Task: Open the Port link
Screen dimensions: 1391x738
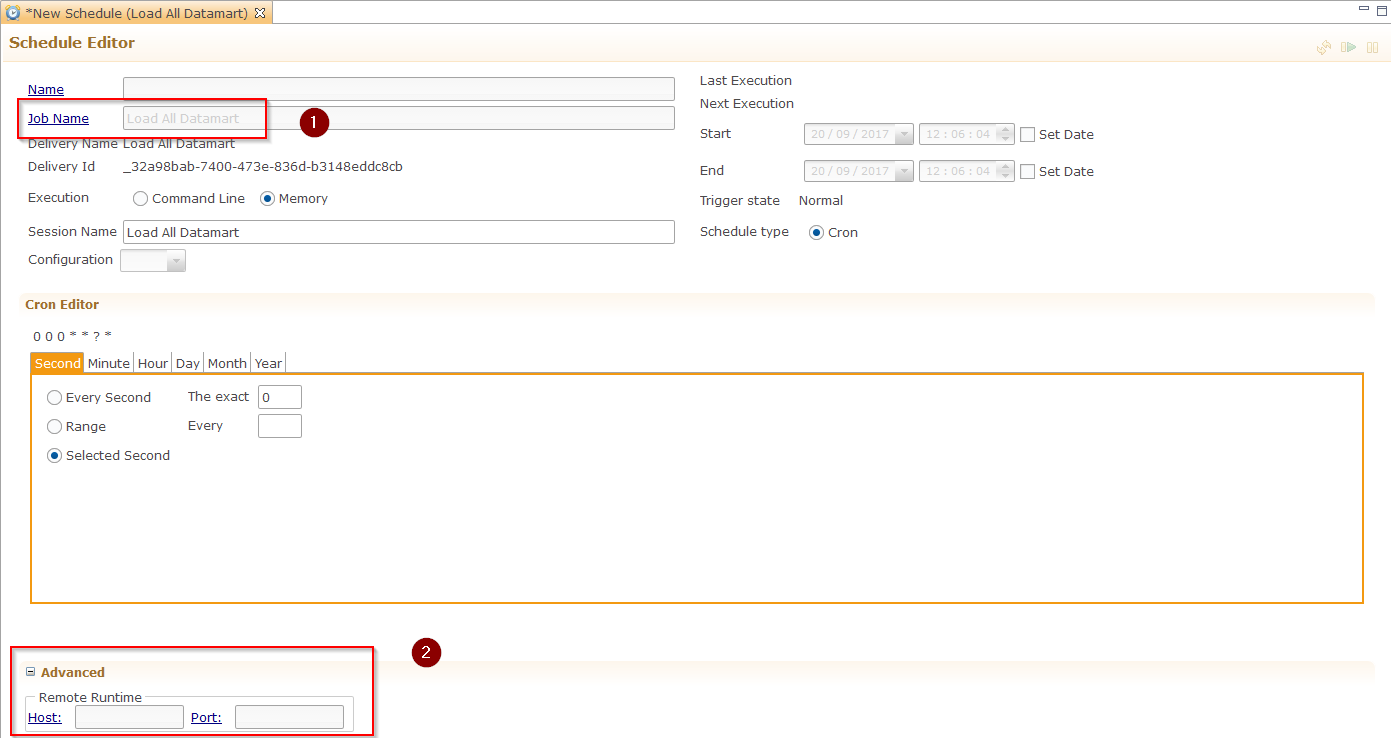Action: 206,717
